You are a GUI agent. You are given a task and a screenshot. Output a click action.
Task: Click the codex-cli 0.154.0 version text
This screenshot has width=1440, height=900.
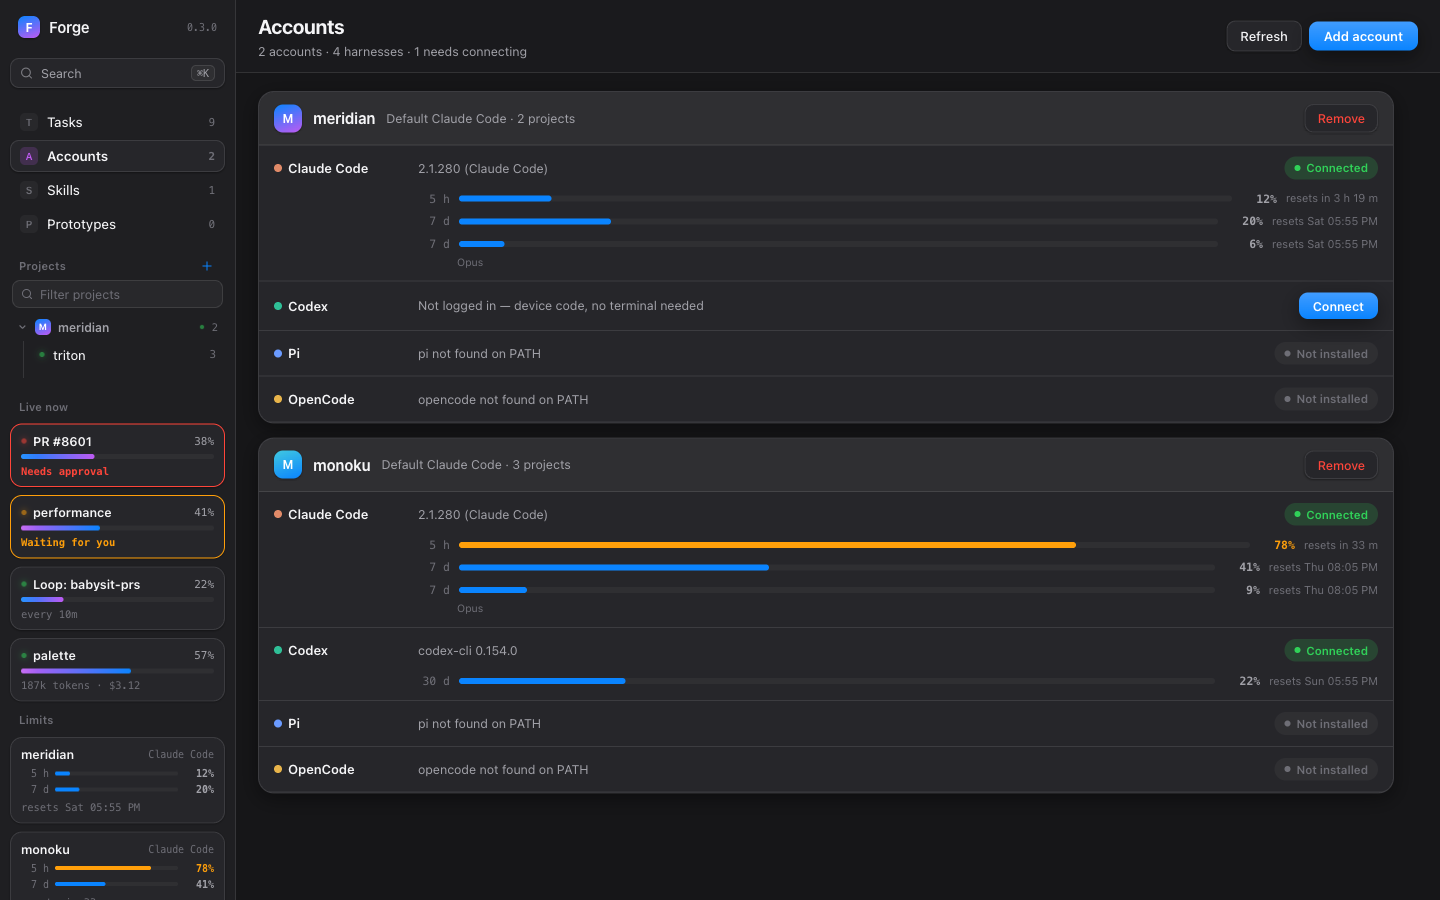pyautogui.click(x=467, y=650)
